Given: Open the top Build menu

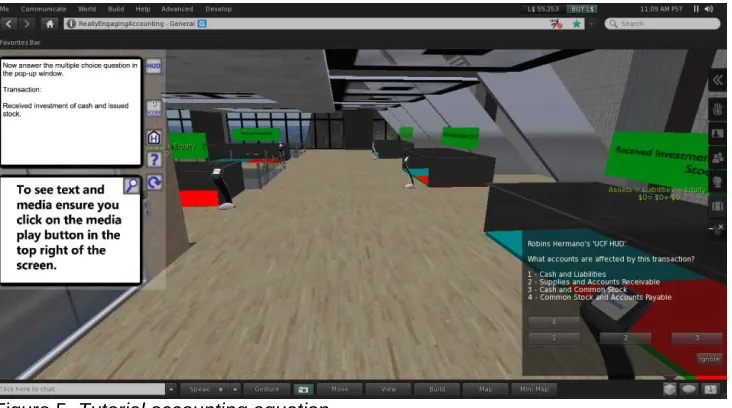Looking at the screenshot, I should click(x=116, y=9).
